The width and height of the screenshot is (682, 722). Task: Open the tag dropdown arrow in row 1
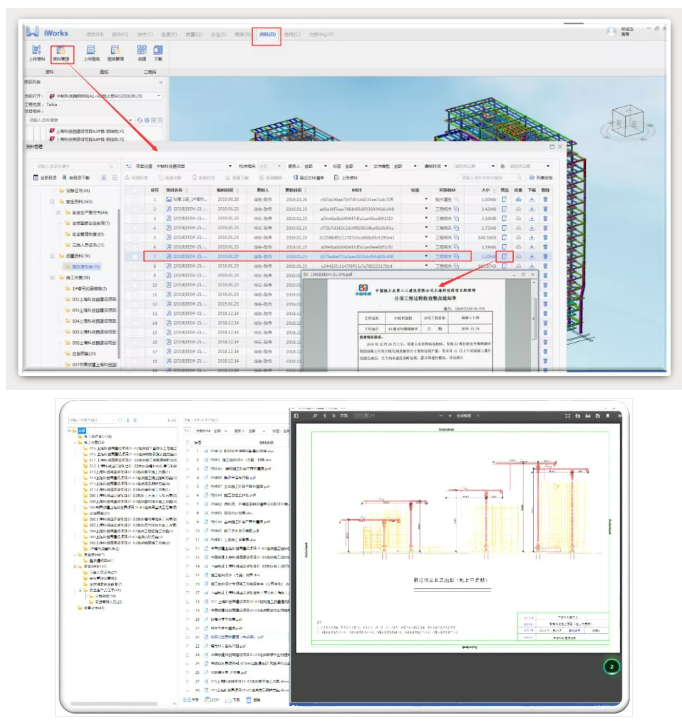pos(426,199)
